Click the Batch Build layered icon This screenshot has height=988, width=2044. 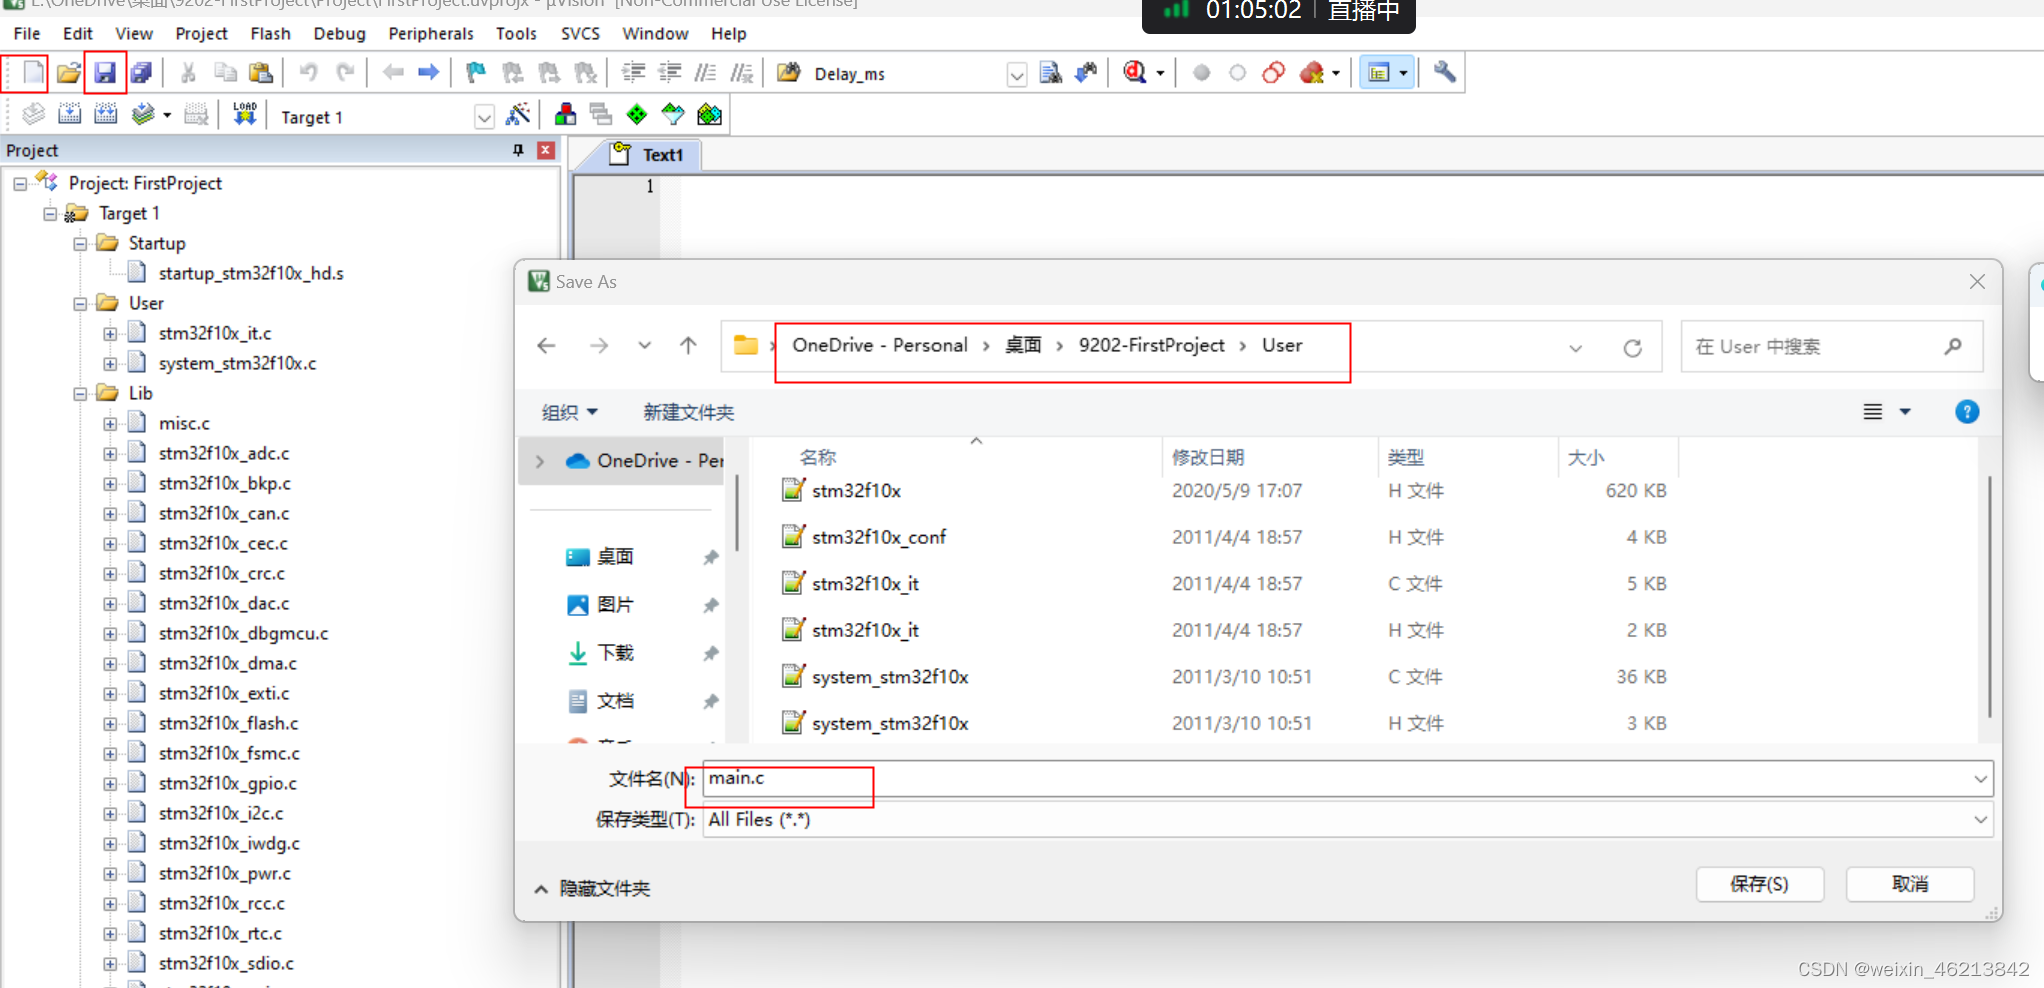[x=143, y=115]
